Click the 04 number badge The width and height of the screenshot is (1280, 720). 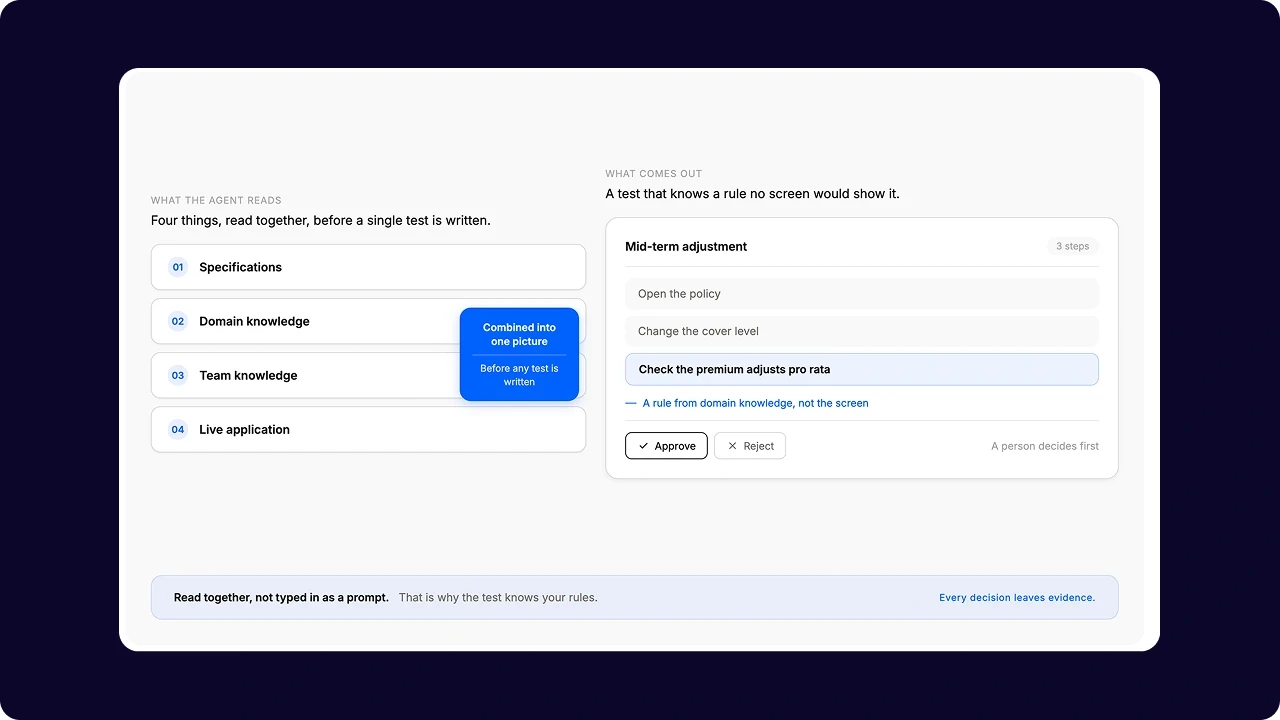click(x=178, y=429)
